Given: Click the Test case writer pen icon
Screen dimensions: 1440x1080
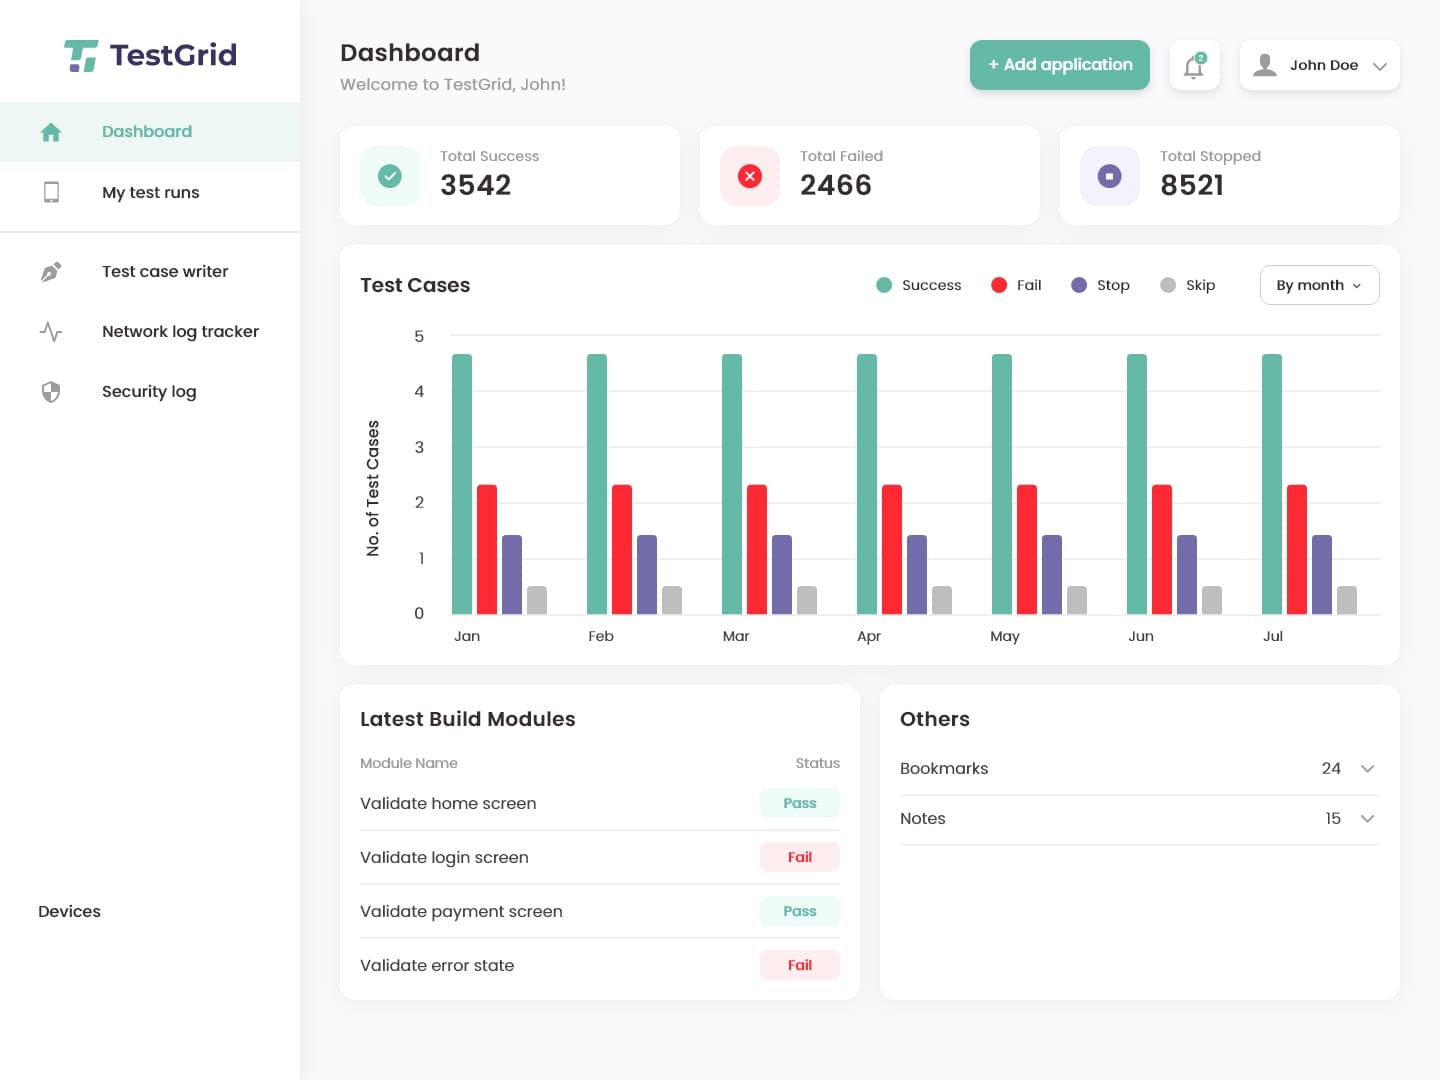Looking at the screenshot, I should point(50,271).
